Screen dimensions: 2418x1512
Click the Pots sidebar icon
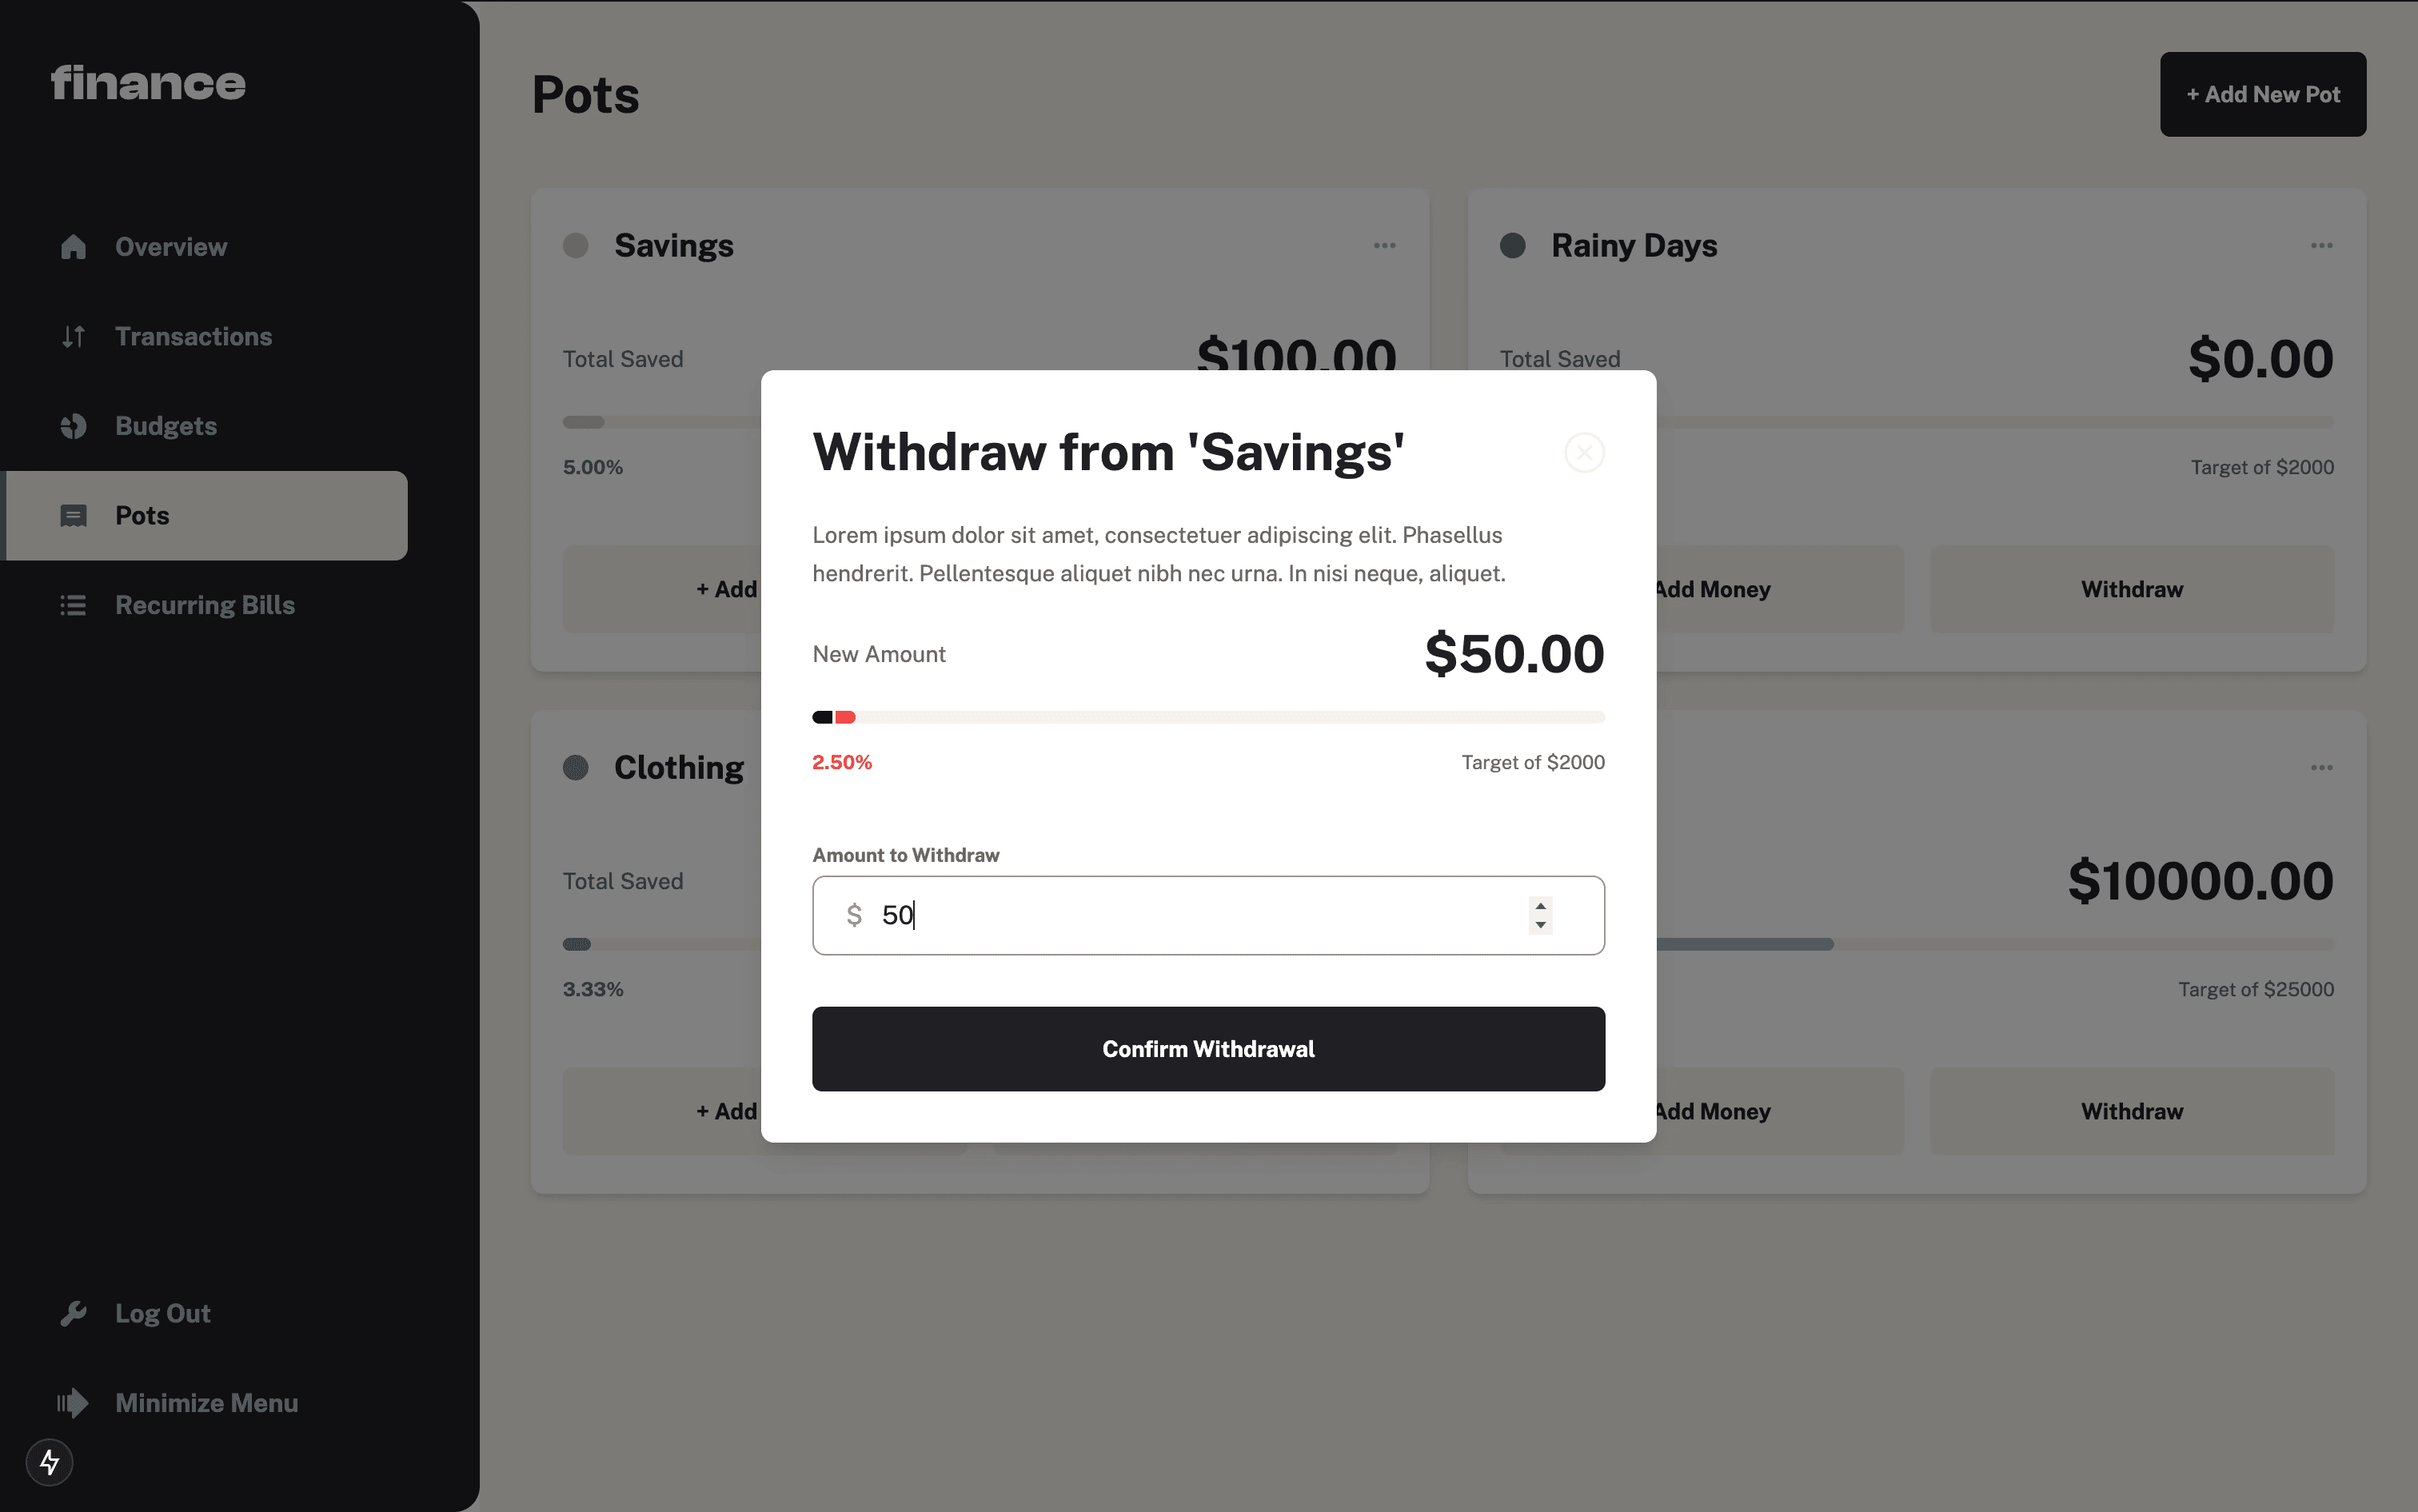[x=73, y=516]
